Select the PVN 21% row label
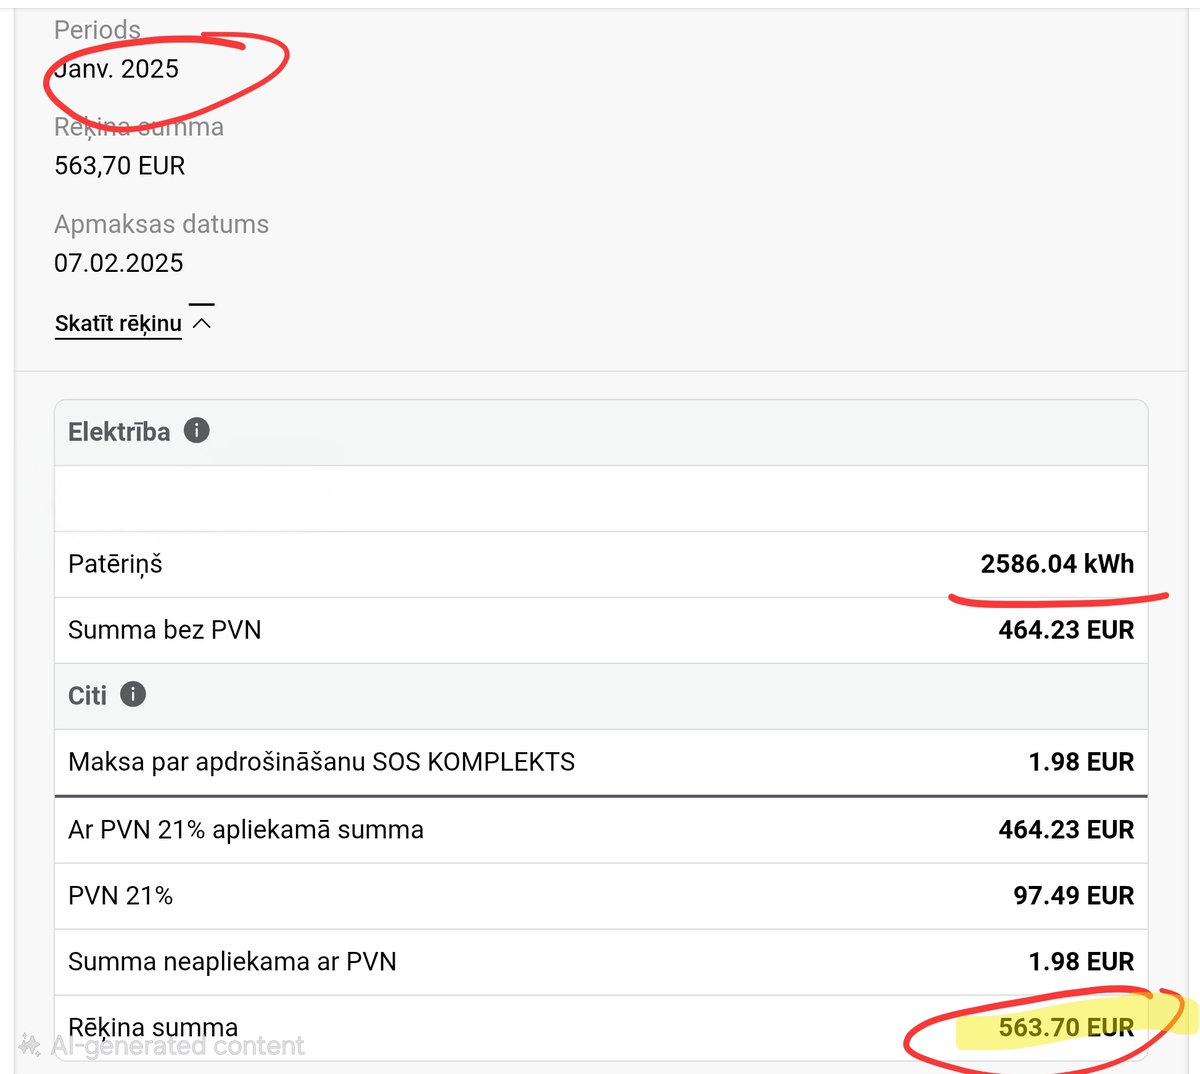1200x1074 pixels. point(121,895)
